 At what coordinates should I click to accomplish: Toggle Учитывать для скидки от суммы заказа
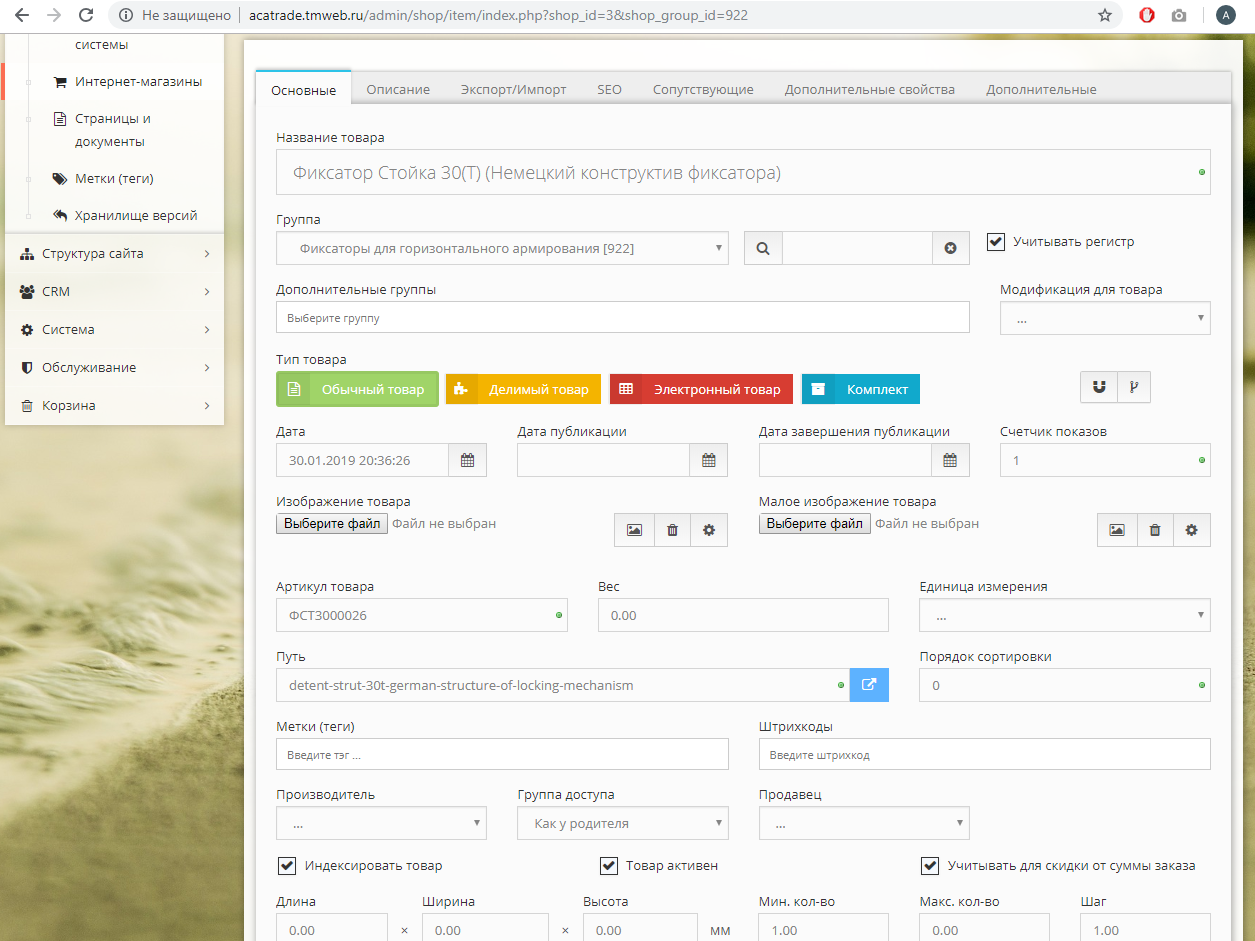click(x=930, y=865)
